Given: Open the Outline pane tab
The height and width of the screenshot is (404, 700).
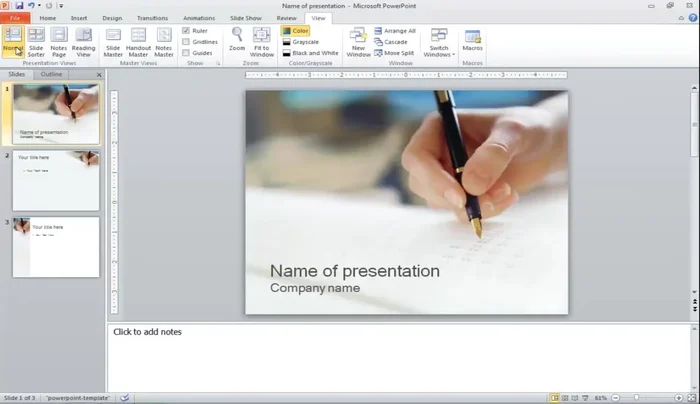Looking at the screenshot, I should (51, 74).
